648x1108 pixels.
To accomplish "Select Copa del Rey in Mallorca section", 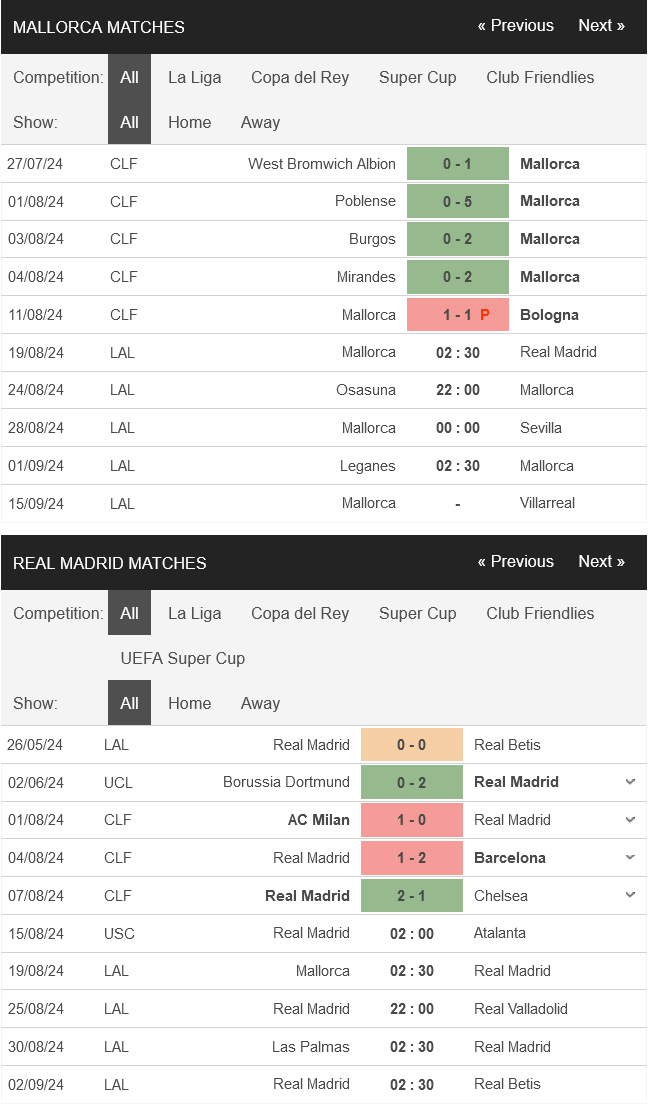I will (300, 78).
